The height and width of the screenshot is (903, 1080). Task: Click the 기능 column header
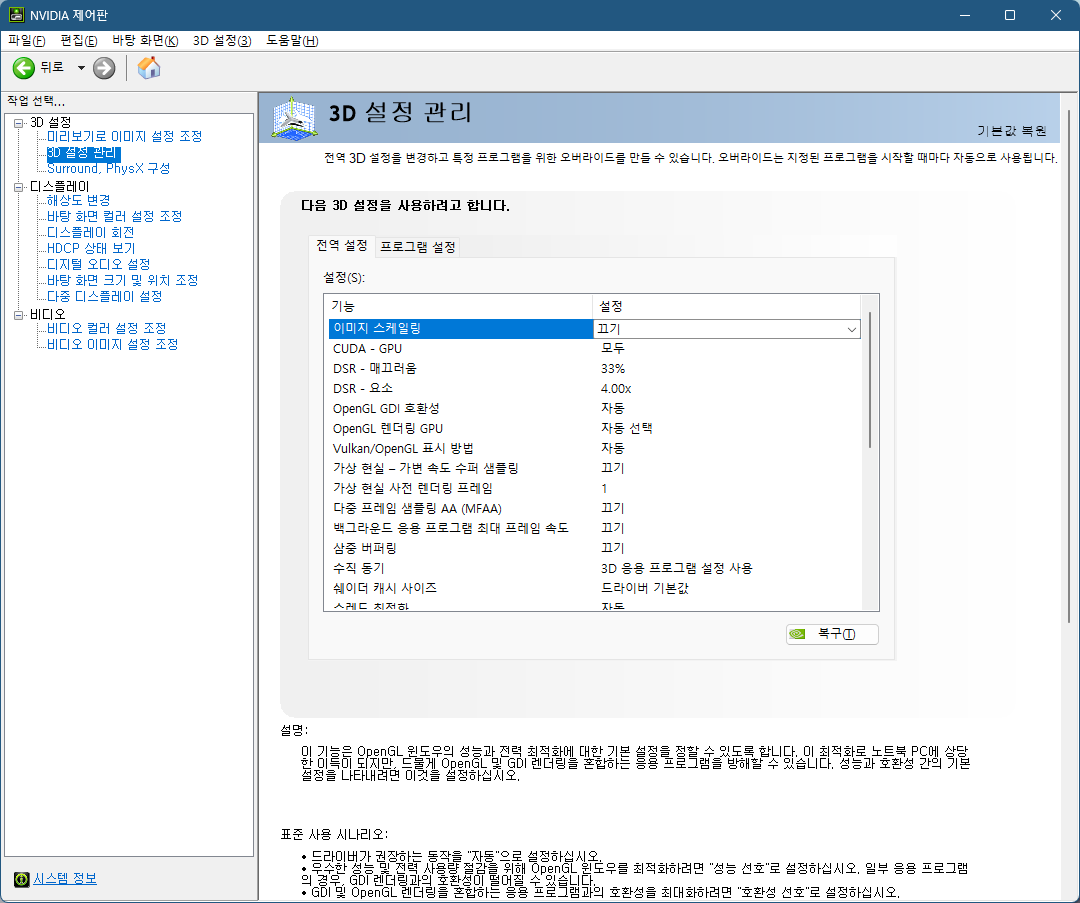click(458, 307)
